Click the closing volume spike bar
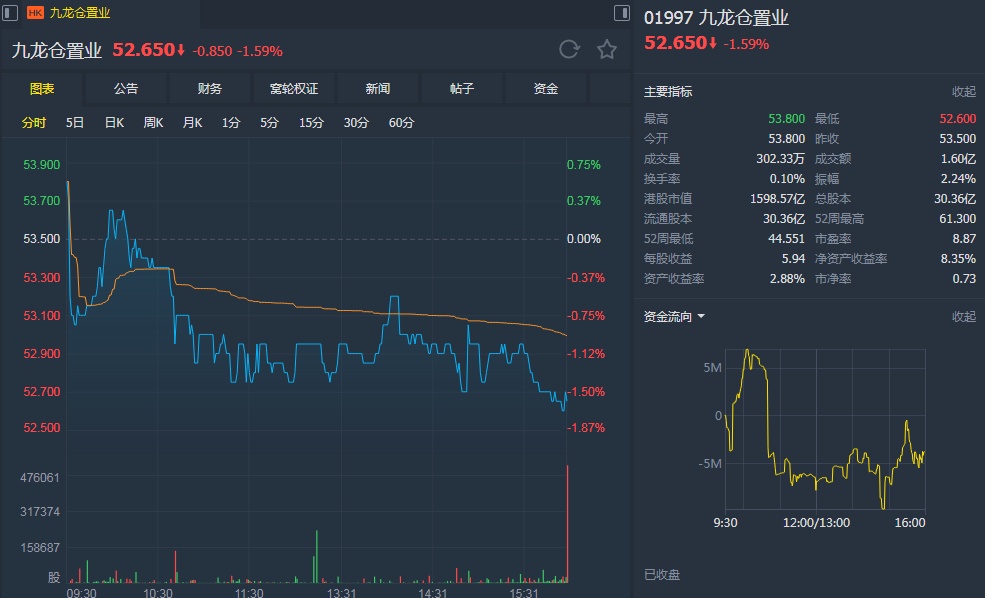985x598 pixels. [567, 524]
